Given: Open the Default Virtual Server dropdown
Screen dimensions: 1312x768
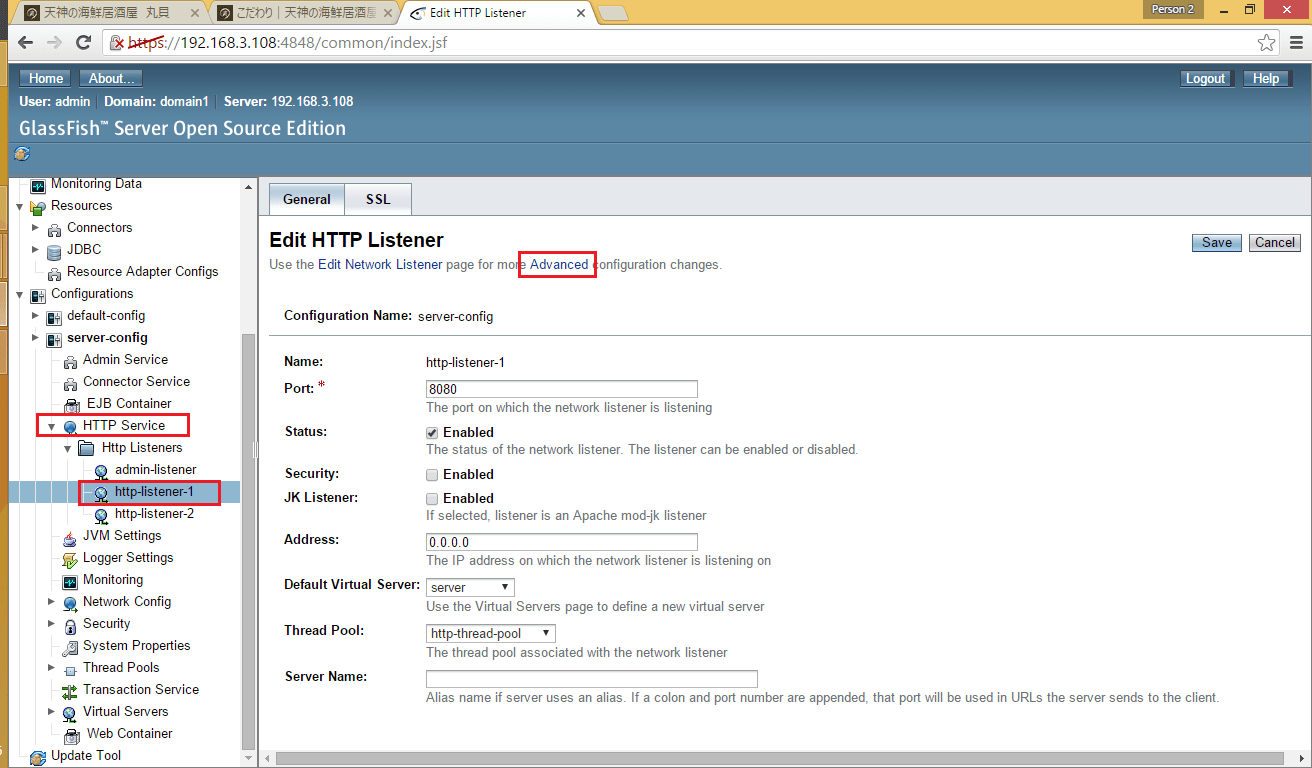Looking at the screenshot, I should click(470, 588).
